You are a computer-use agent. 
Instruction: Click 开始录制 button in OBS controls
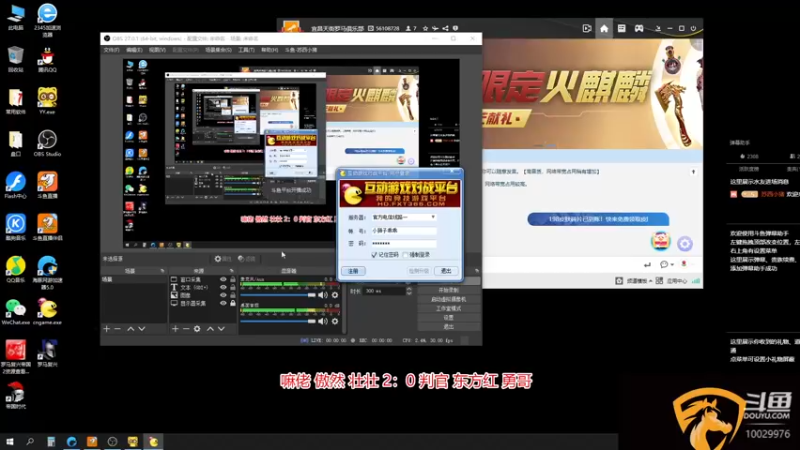point(448,290)
